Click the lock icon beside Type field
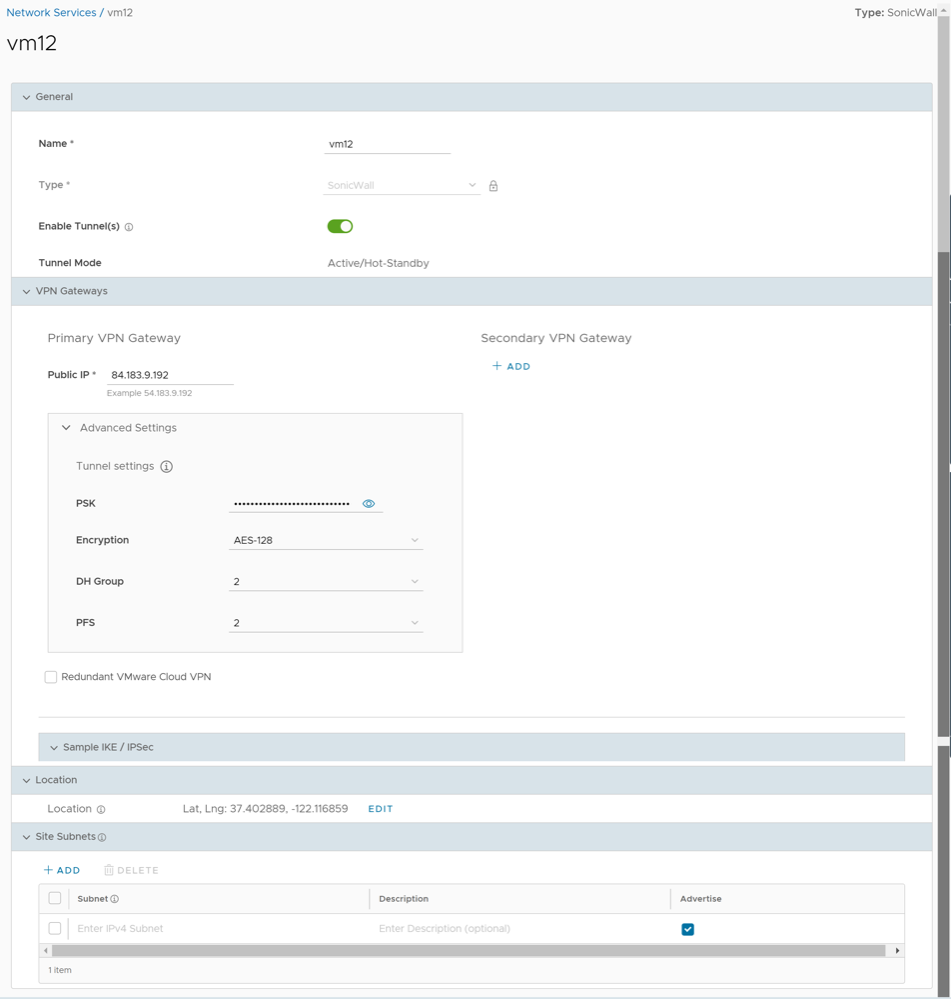This screenshot has width=951, height=999. [x=493, y=186]
